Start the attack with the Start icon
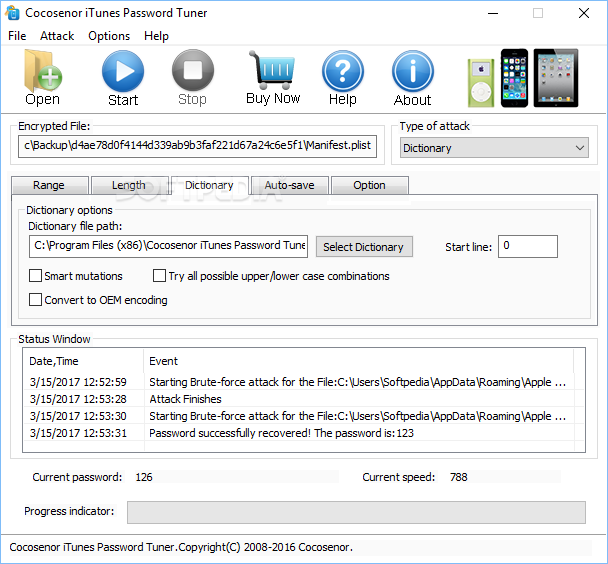Screen dimensions: 608x564 [123, 71]
